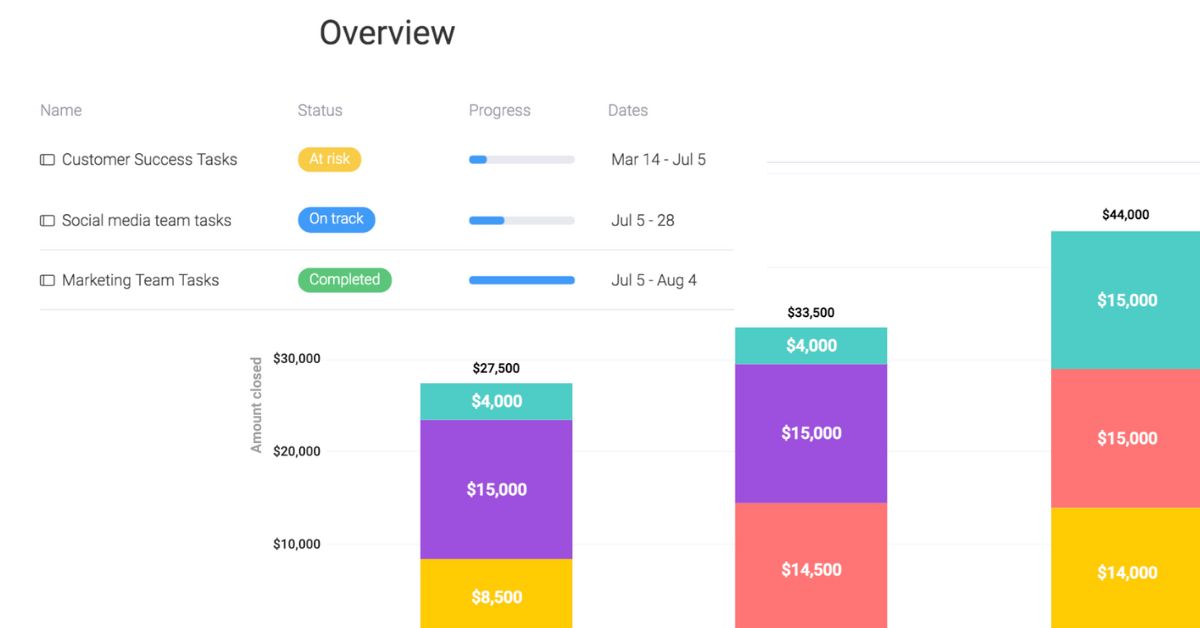Sort by the Status column header
This screenshot has width=1200, height=628.
coord(320,111)
